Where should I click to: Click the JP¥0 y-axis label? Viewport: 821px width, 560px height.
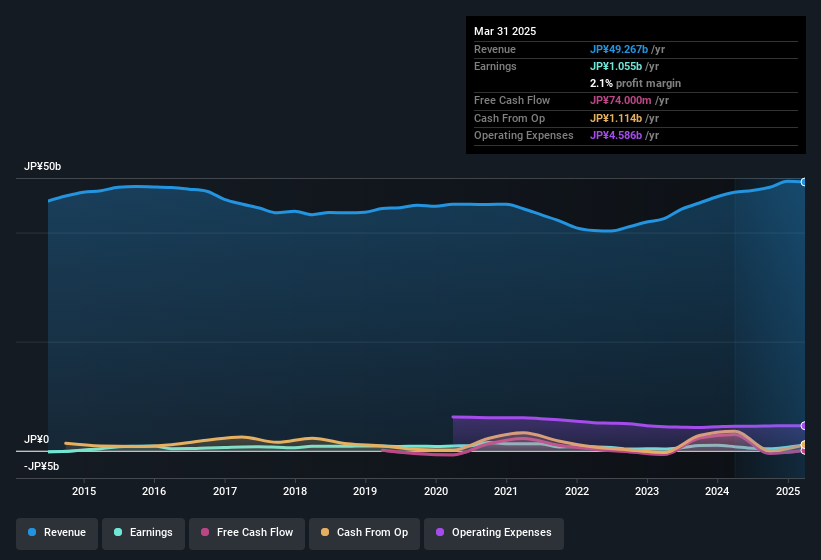coord(37,439)
